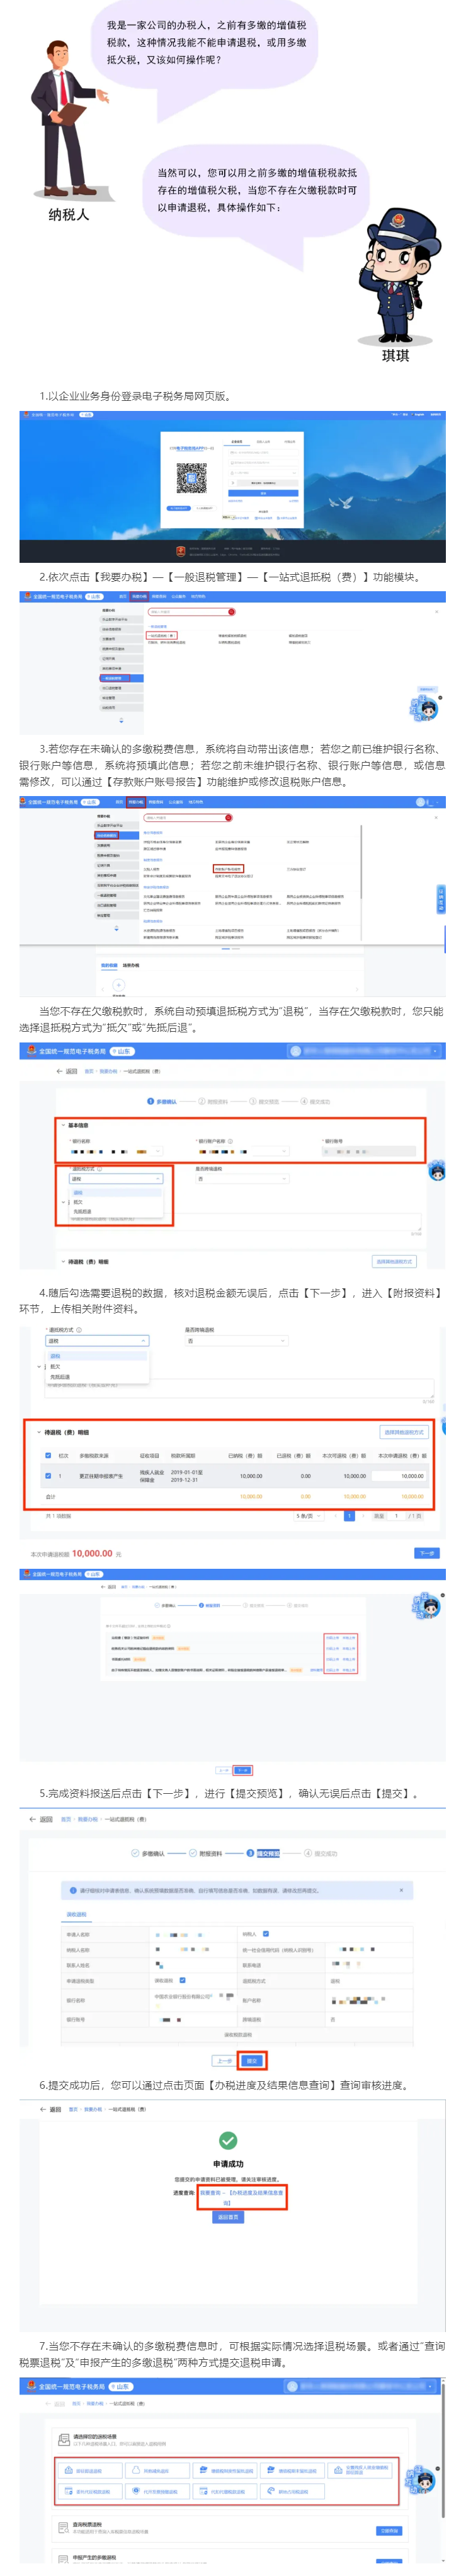The height and width of the screenshot is (2576, 461).
Task: Click the QR code on the login page
Action: pyautogui.click(x=191, y=477)
